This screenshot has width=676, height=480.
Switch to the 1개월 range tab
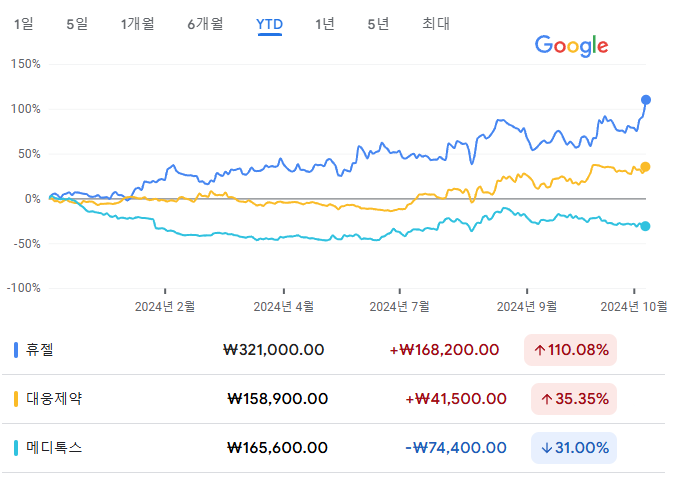coord(137,24)
